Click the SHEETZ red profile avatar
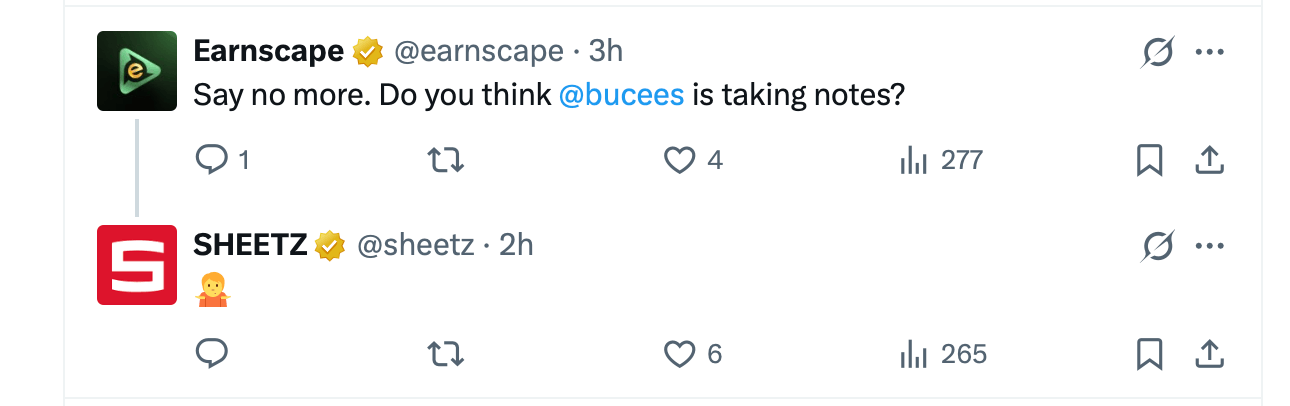This screenshot has width=1290, height=406. tap(136, 265)
